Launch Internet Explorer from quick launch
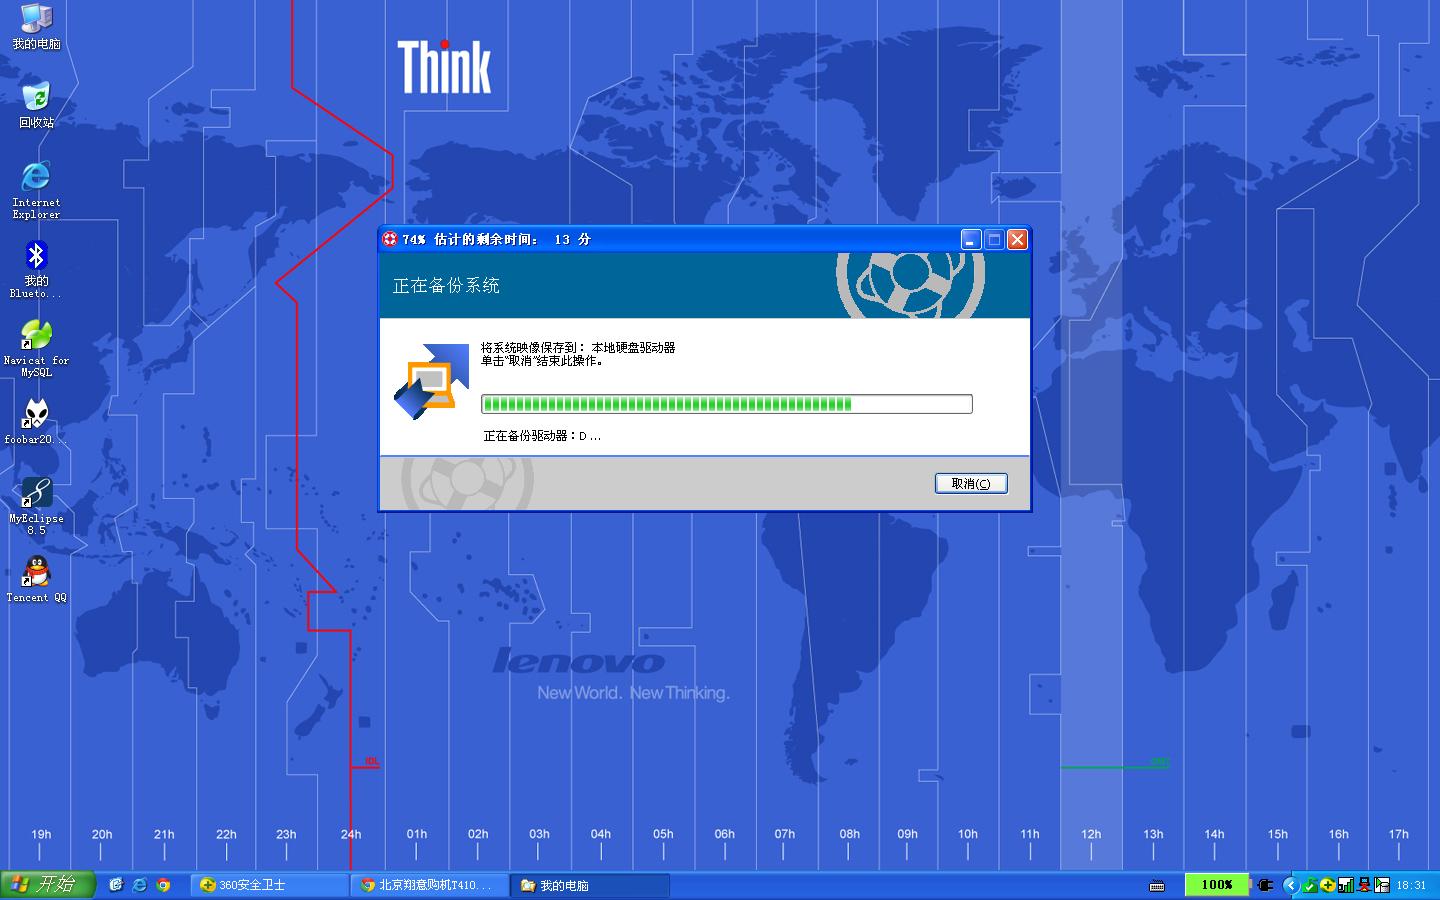This screenshot has width=1440, height=900. click(x=140, y=885)
